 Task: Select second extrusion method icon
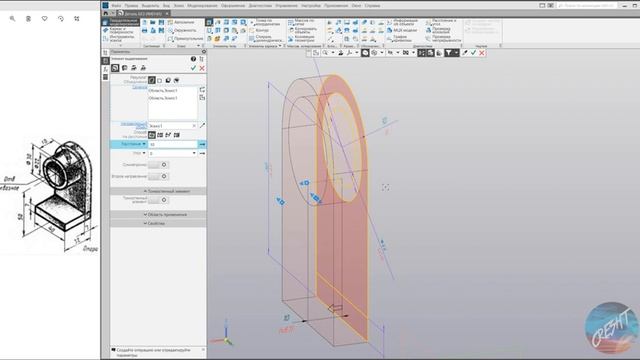[160, 135]
